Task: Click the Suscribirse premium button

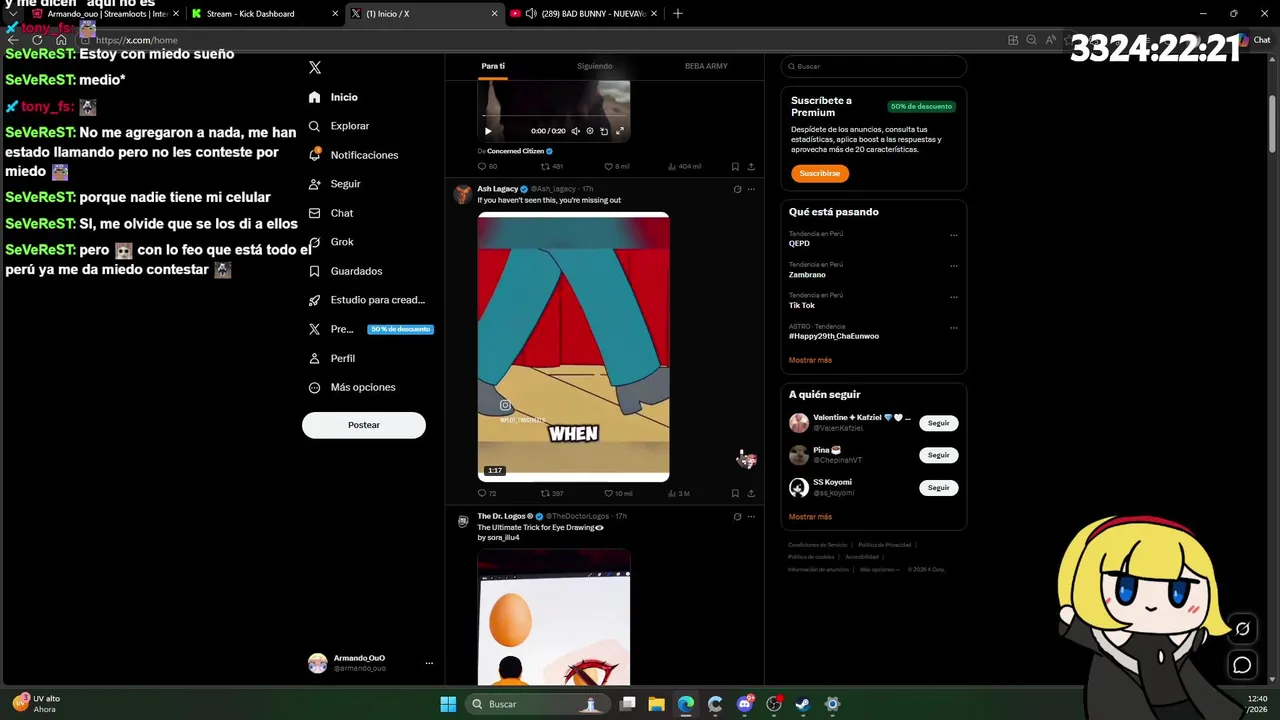Action: (x=820, y=173)
